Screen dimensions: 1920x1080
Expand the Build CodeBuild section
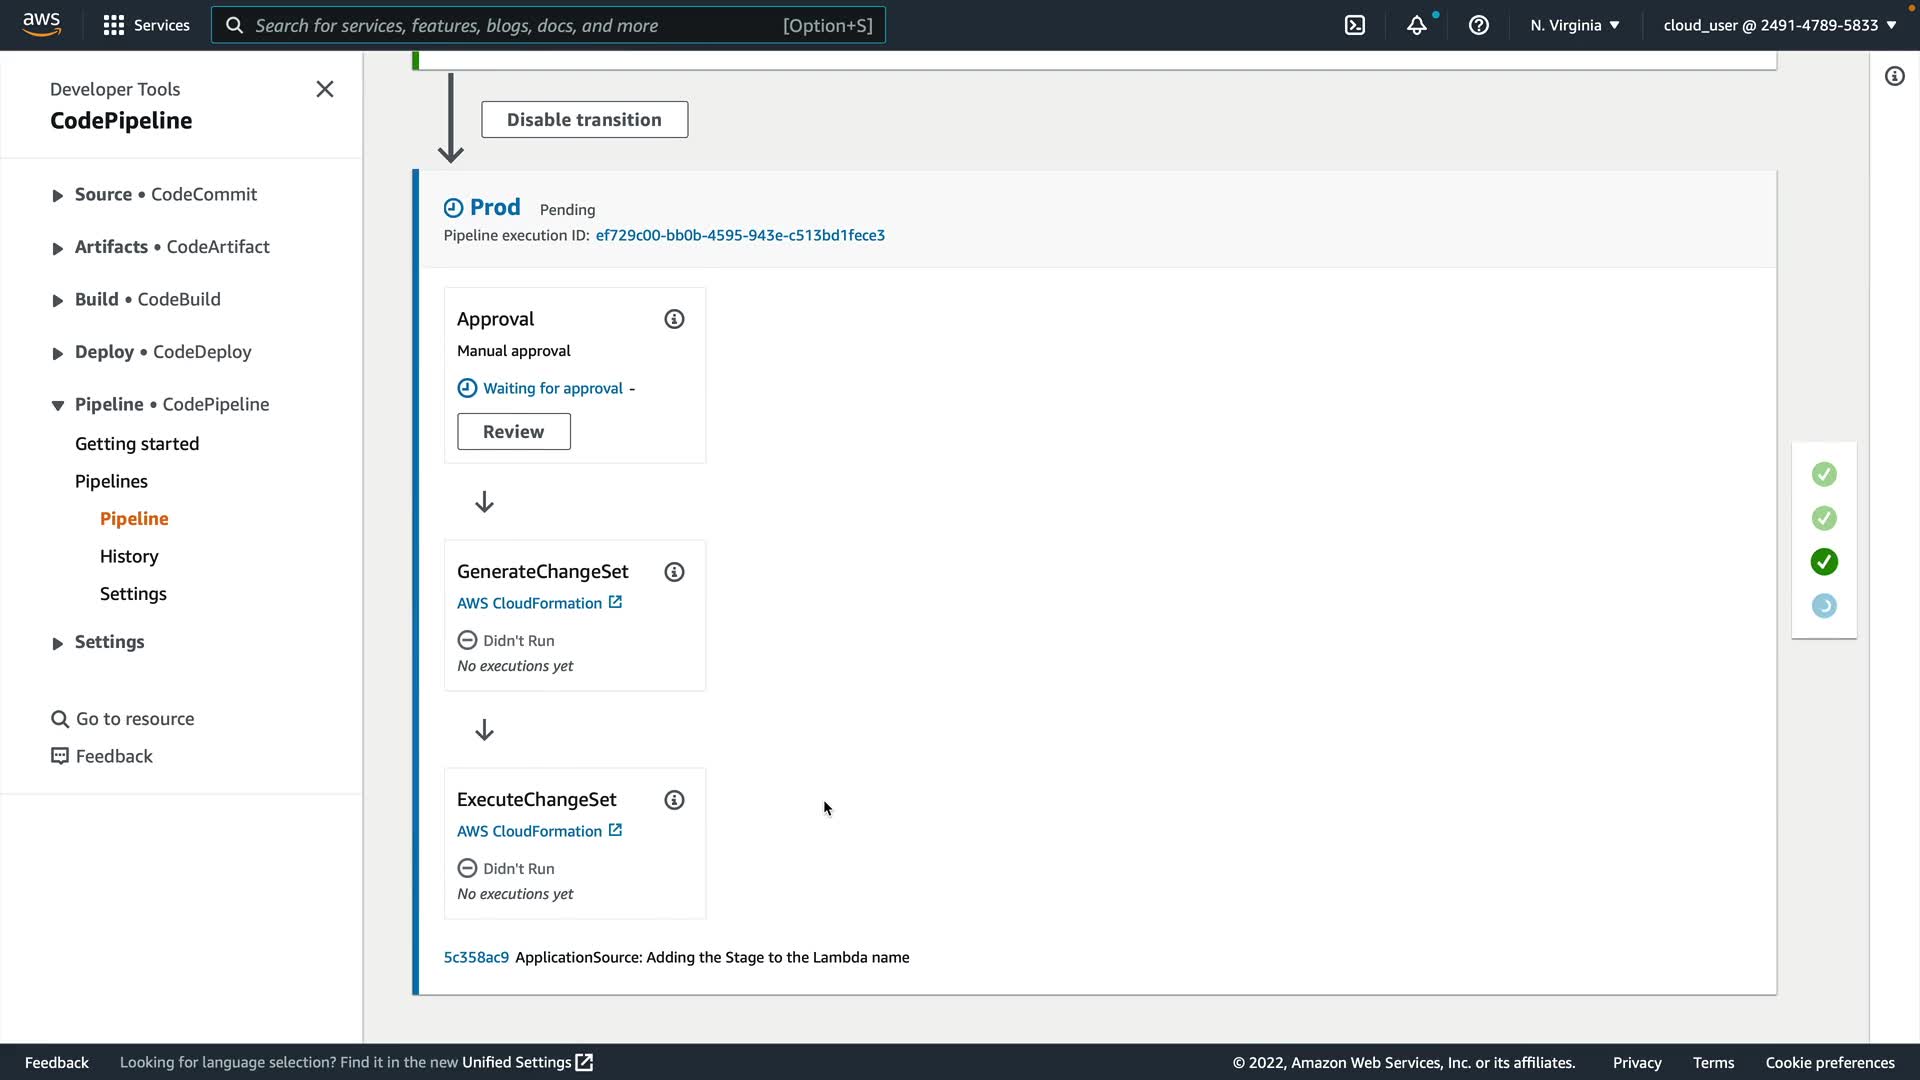click(x=57, y=300)
